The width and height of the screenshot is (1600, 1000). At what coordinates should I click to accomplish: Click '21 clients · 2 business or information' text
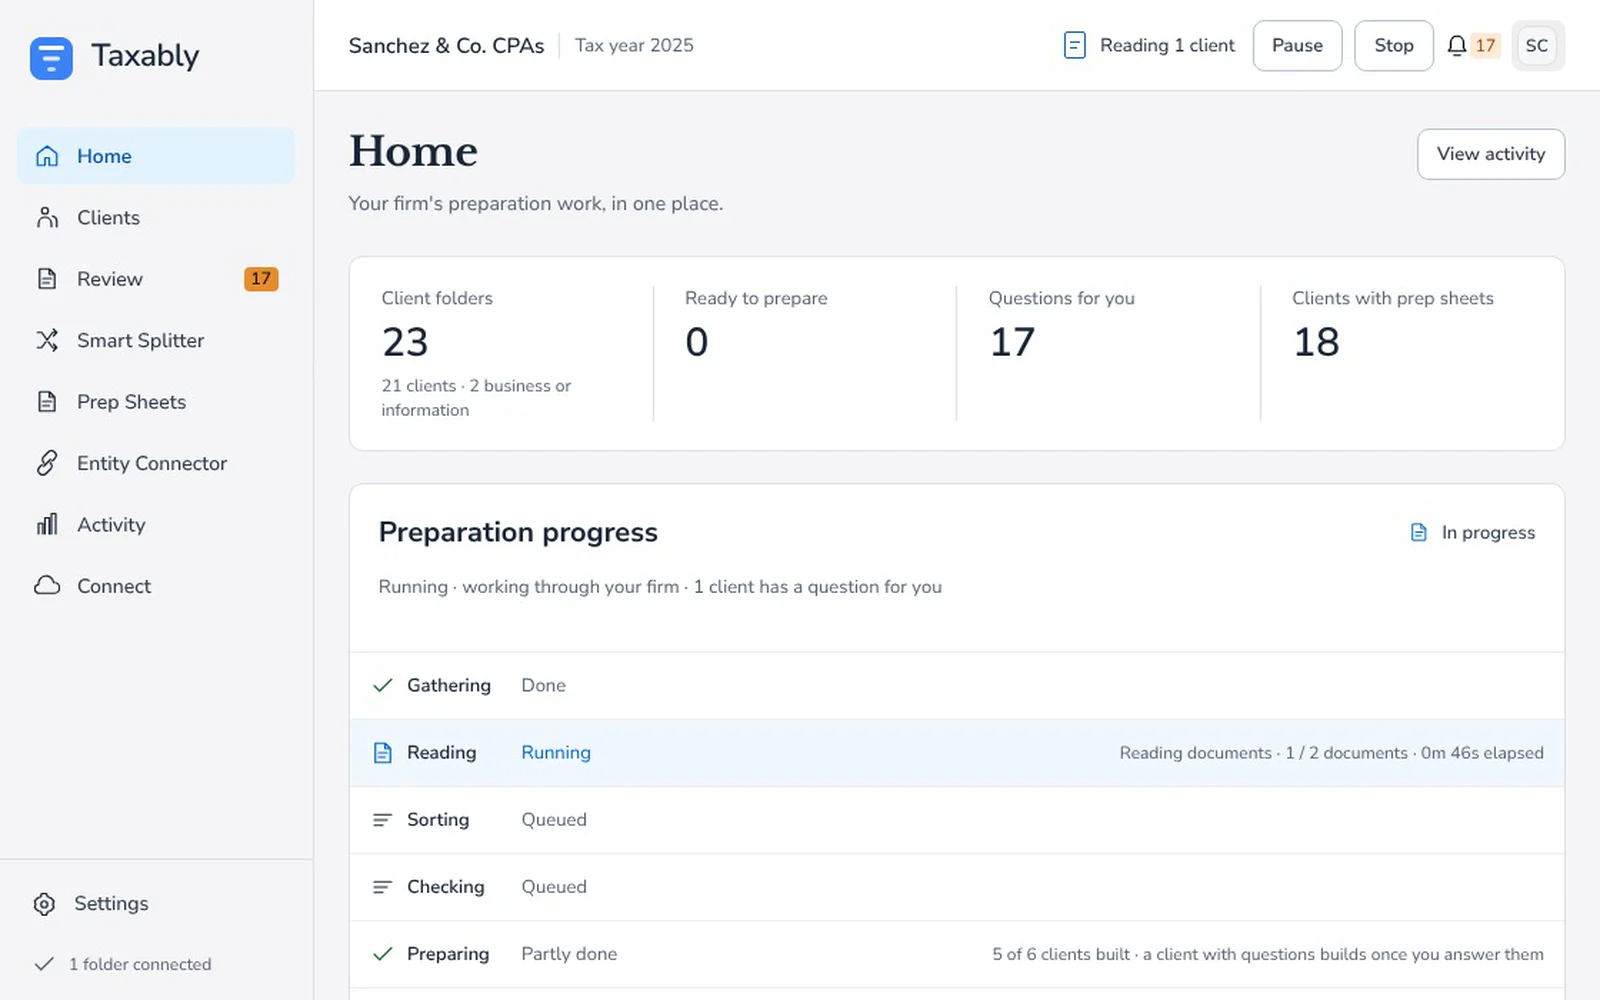point(476,398)
